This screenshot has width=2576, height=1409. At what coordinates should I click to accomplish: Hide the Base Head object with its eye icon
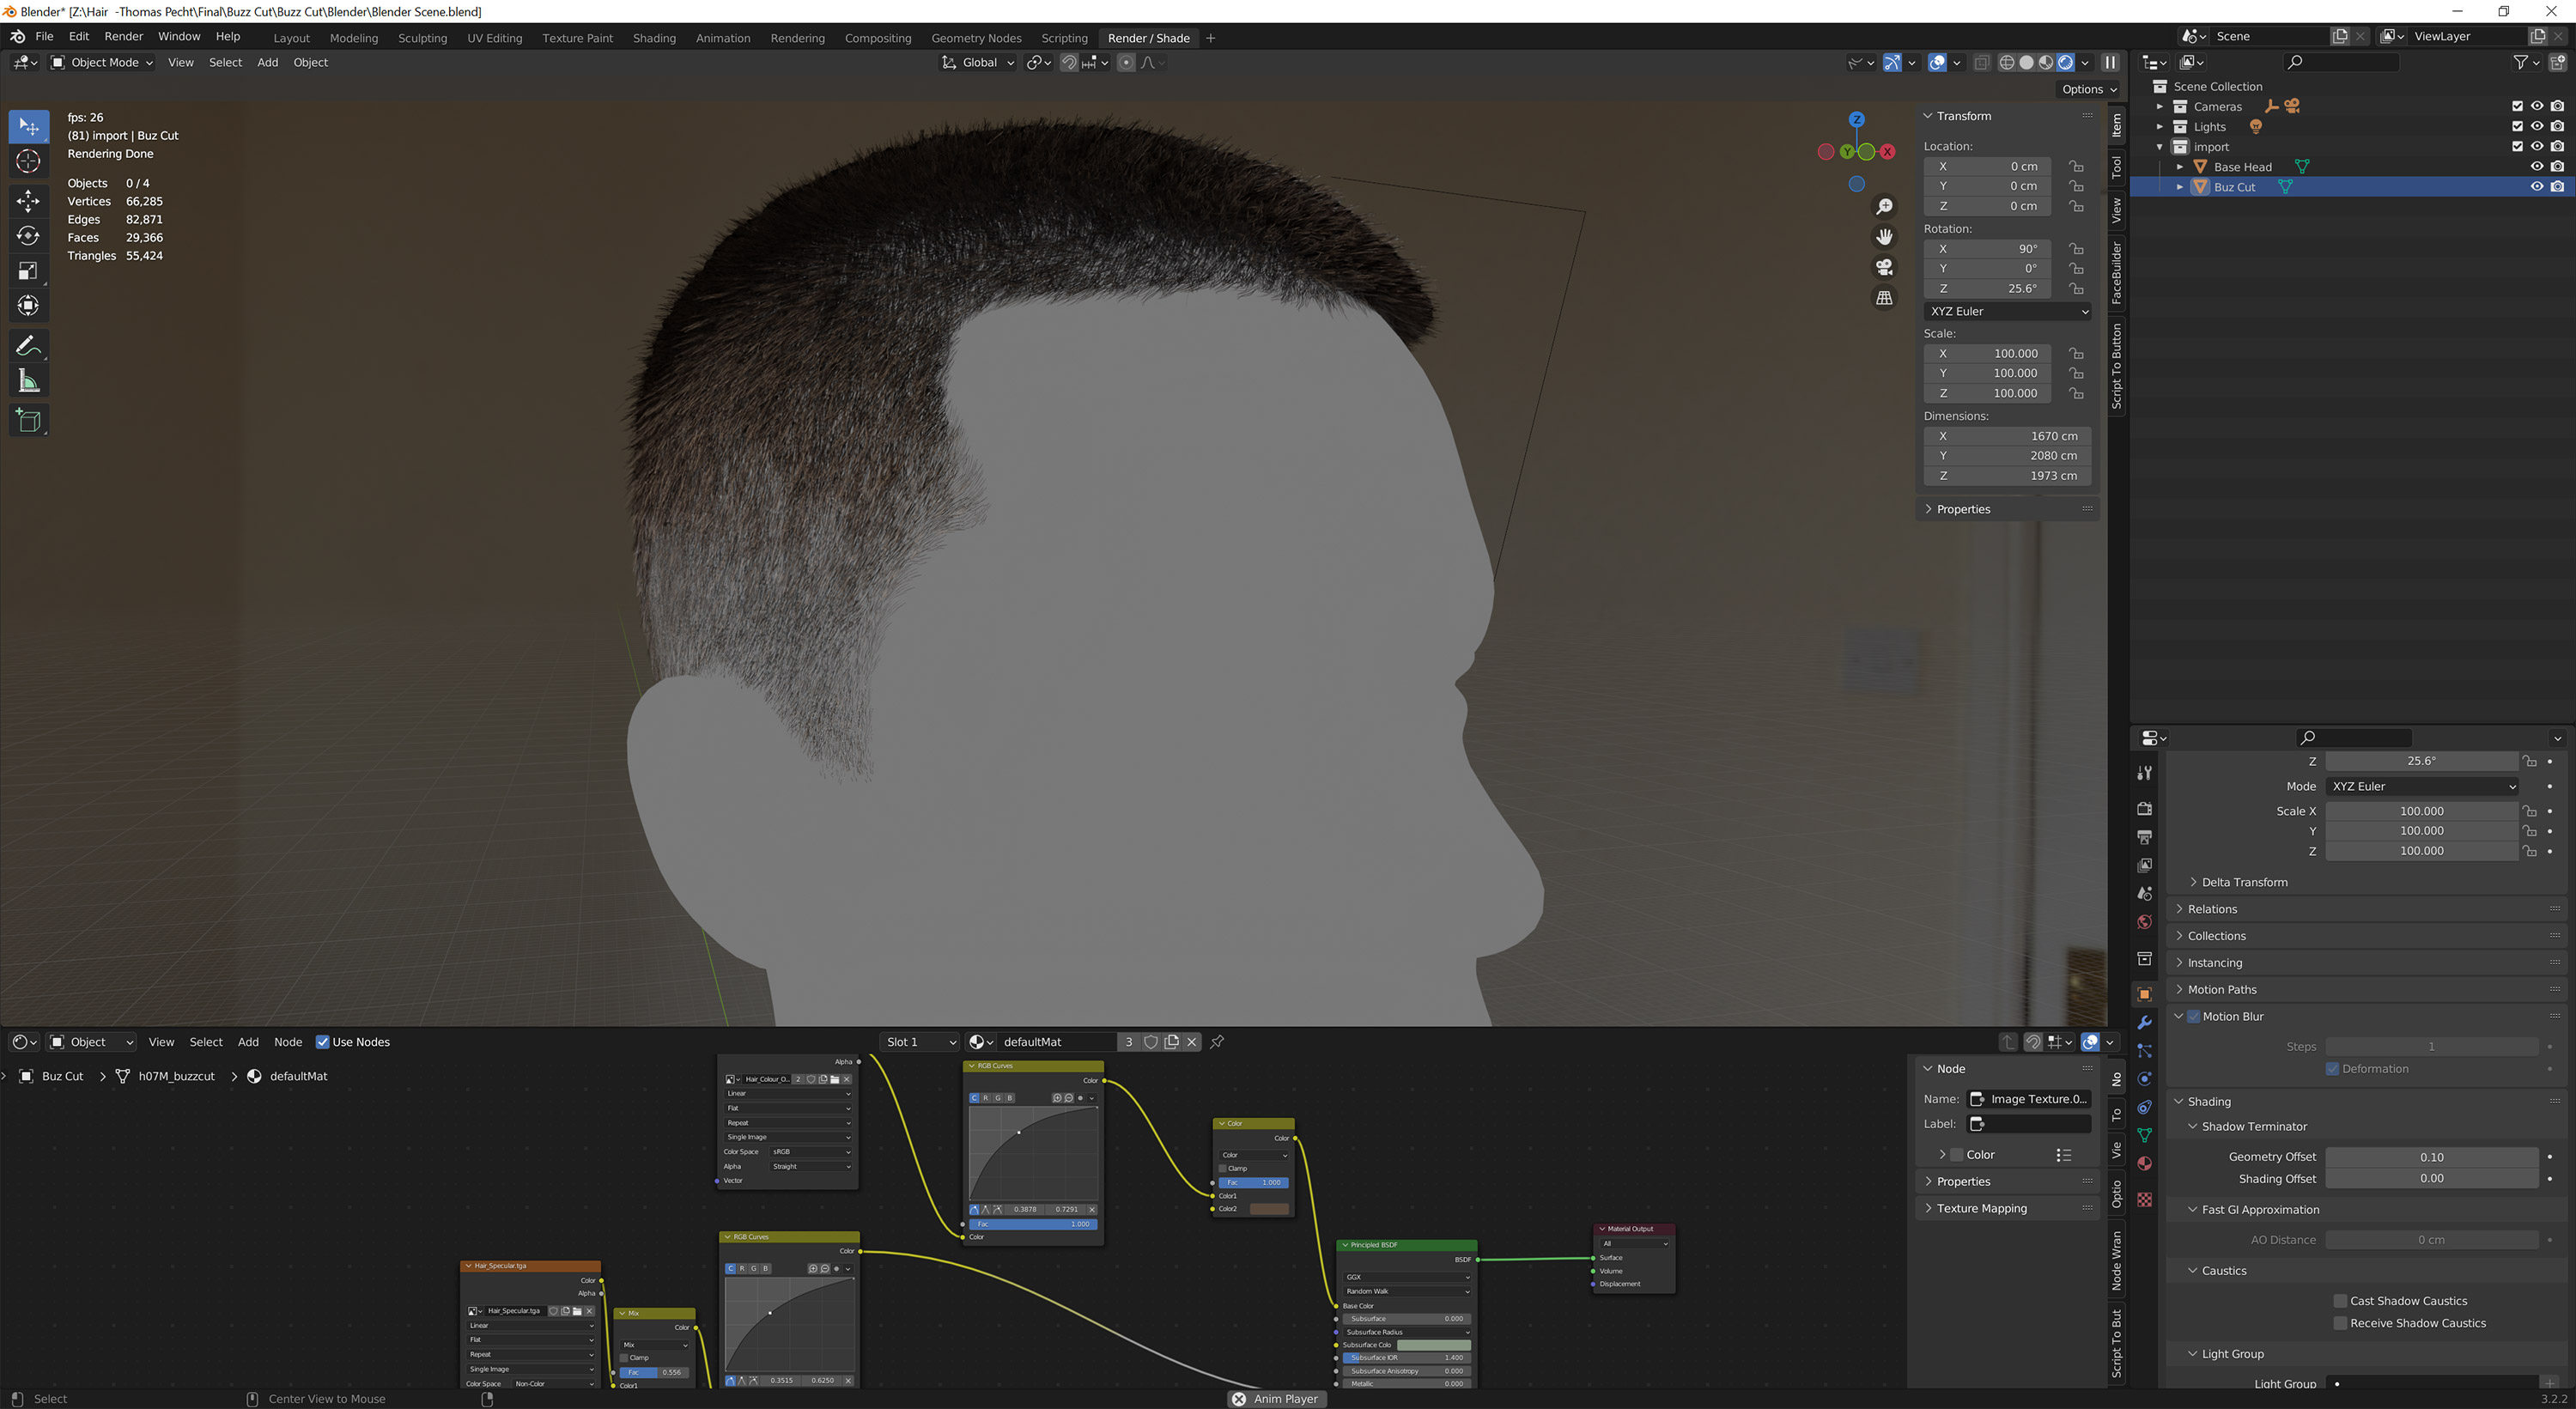[x=2537, y=166]
